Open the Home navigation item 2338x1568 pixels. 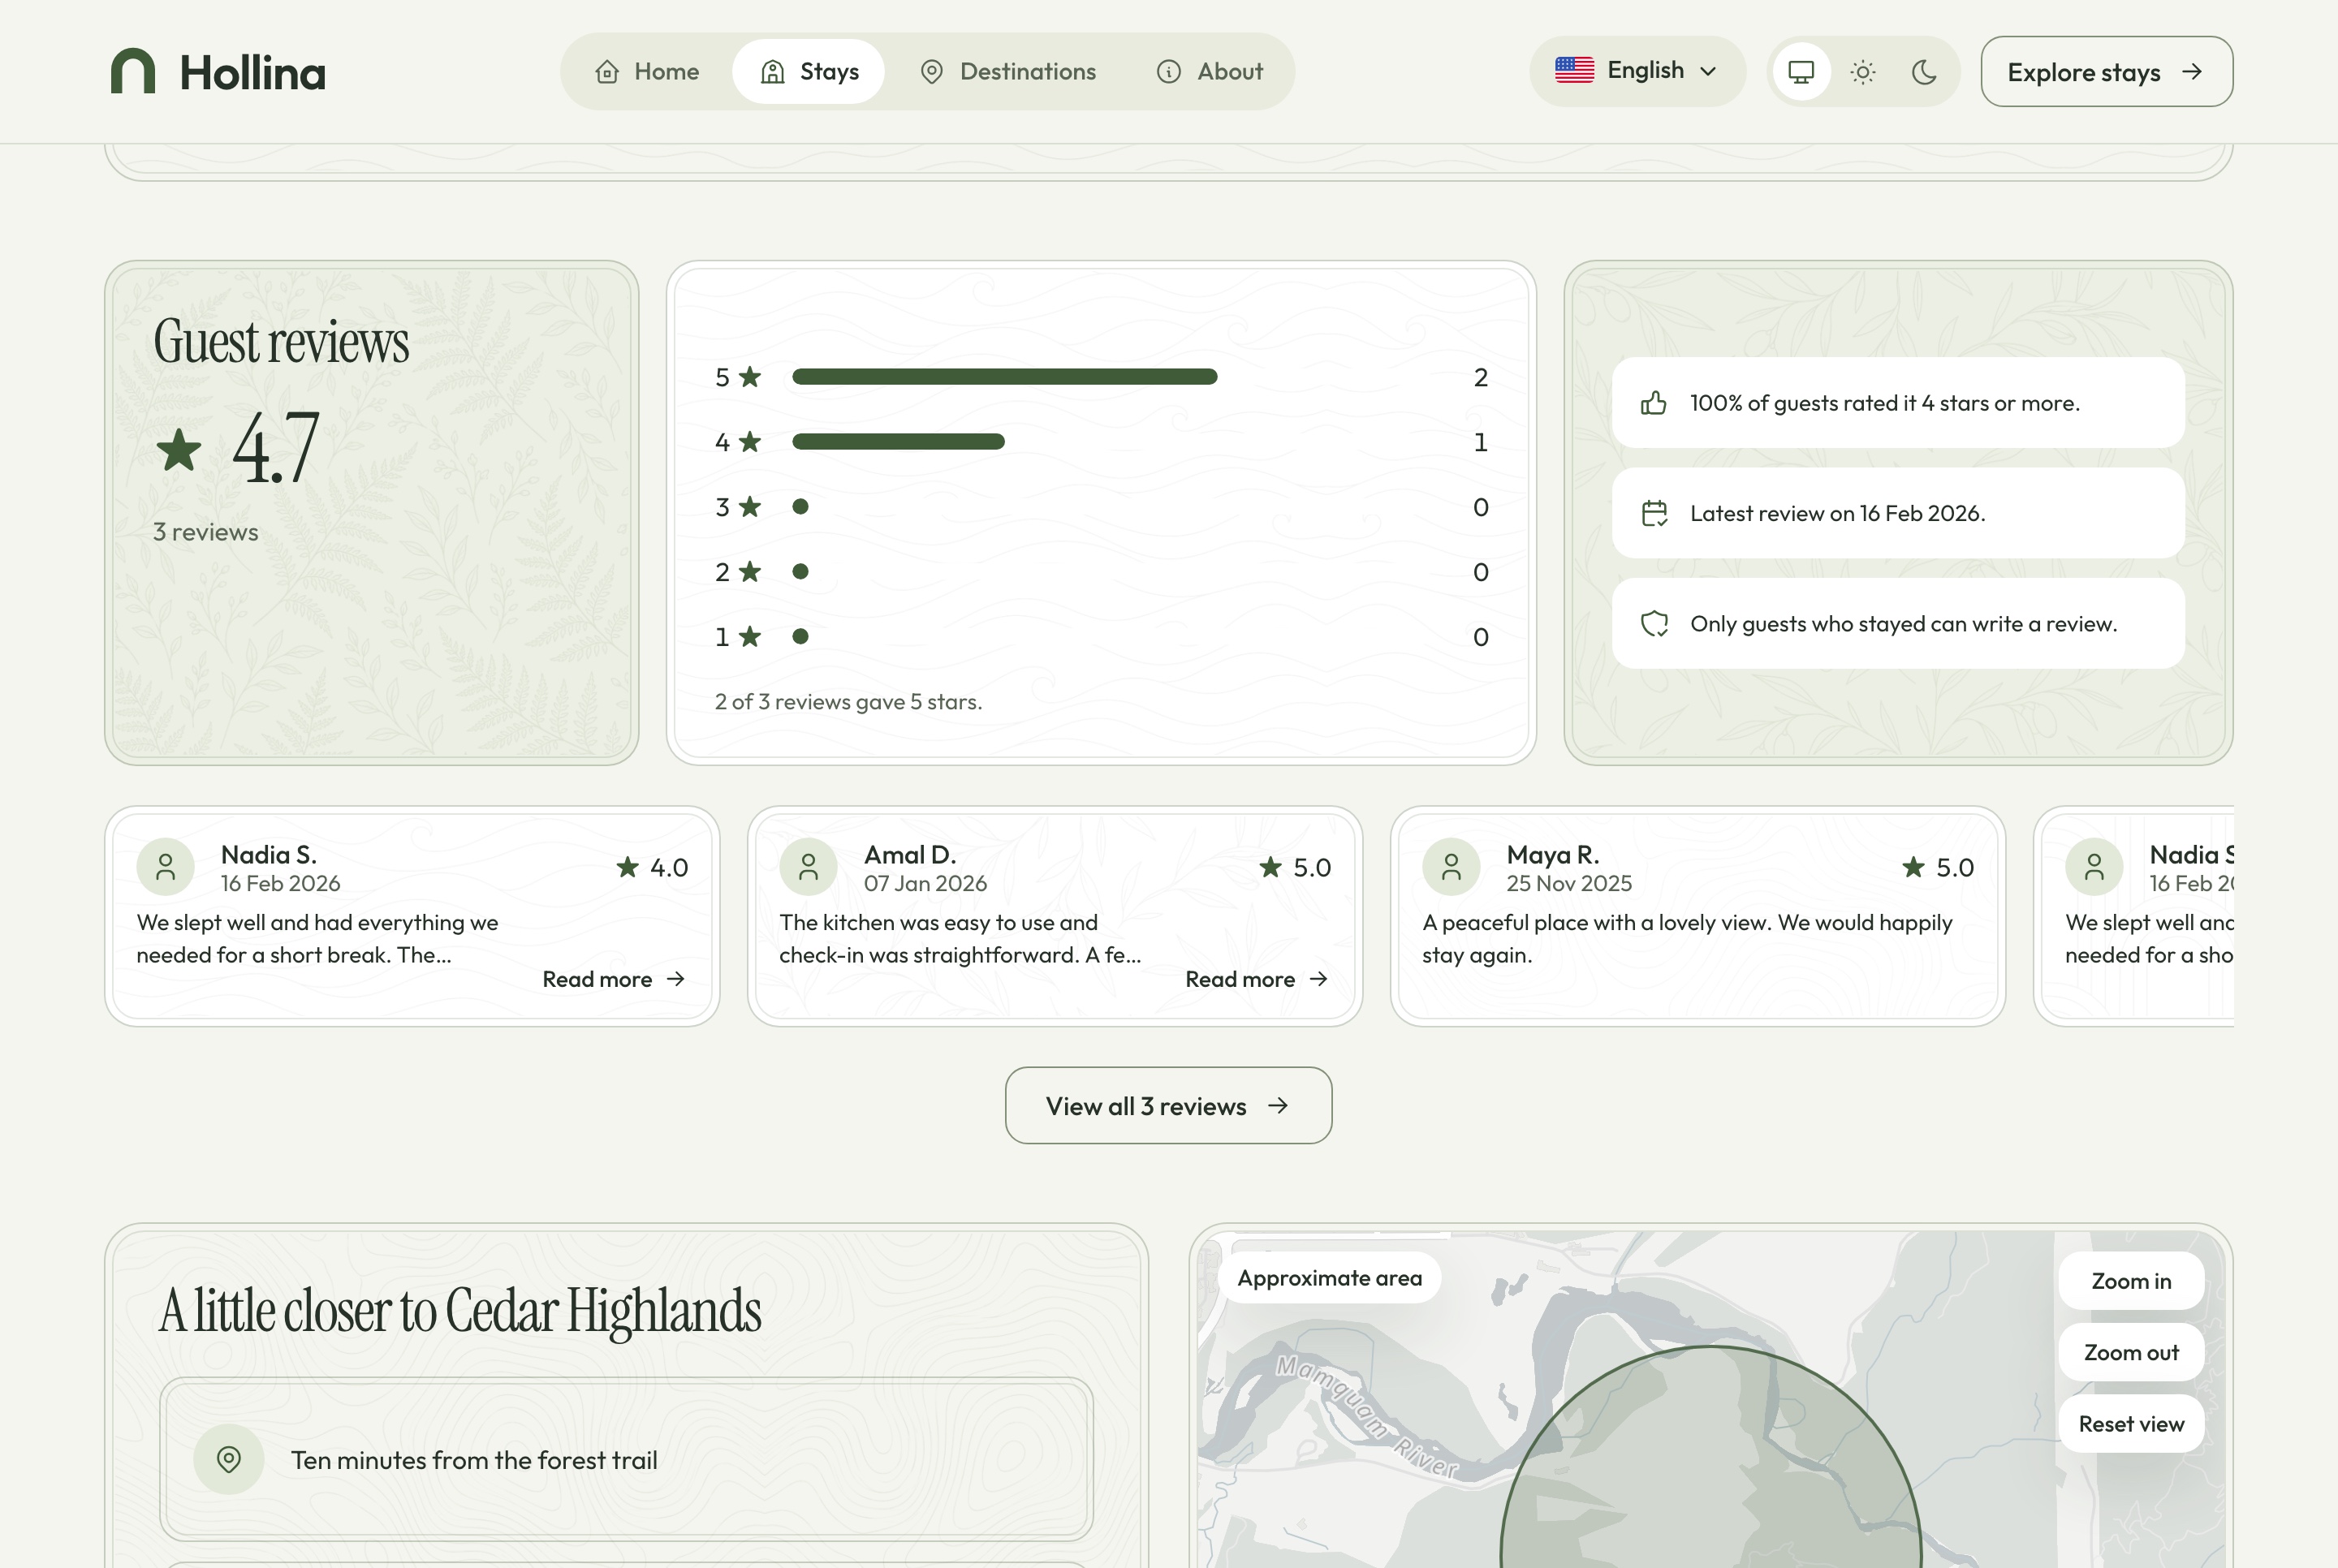647,72
